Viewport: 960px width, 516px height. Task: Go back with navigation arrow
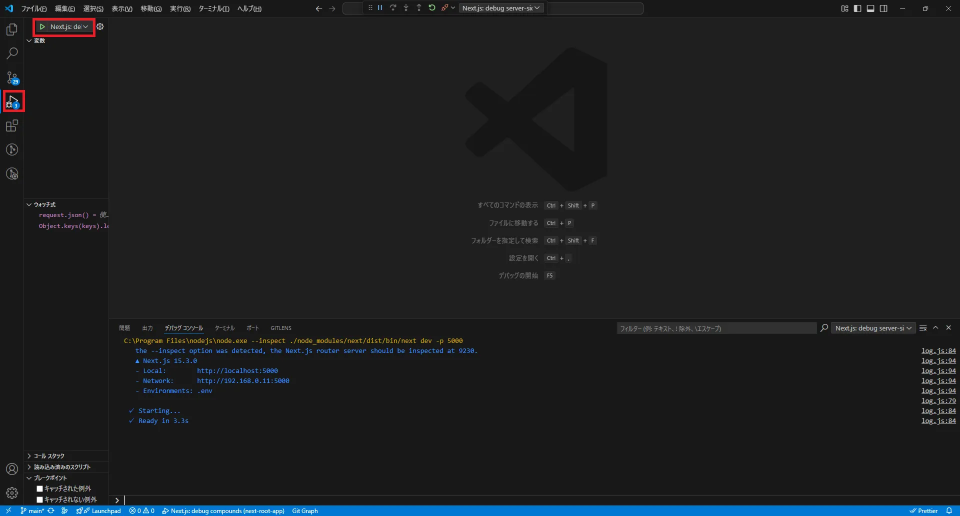click(x=318, y=9)
